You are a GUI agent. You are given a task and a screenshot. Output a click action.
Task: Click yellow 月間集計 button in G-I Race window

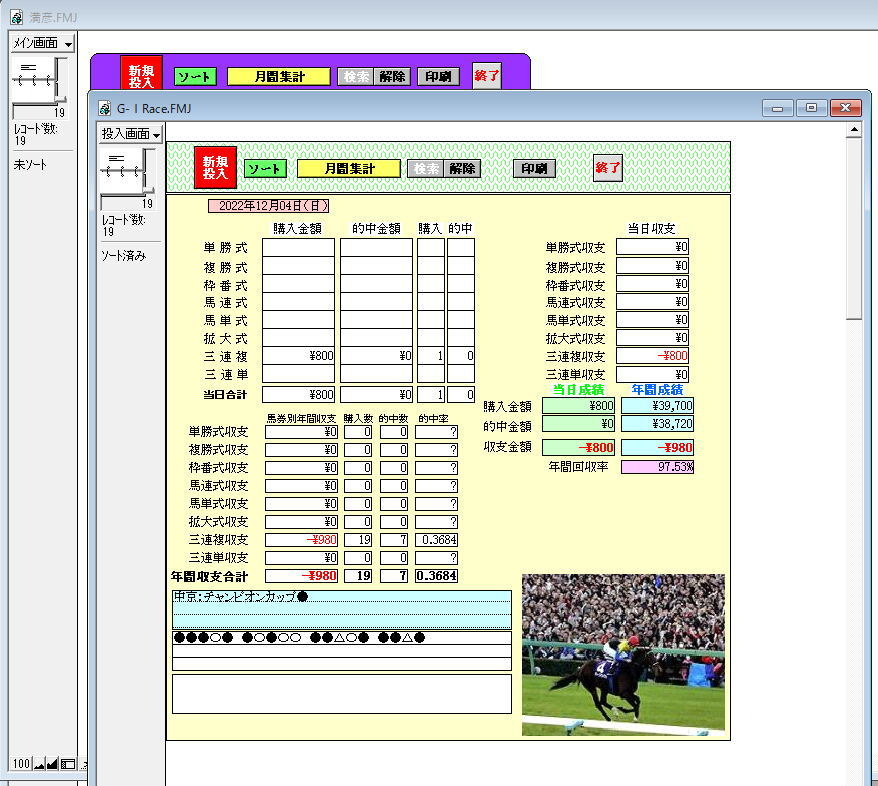click(349, 169)
